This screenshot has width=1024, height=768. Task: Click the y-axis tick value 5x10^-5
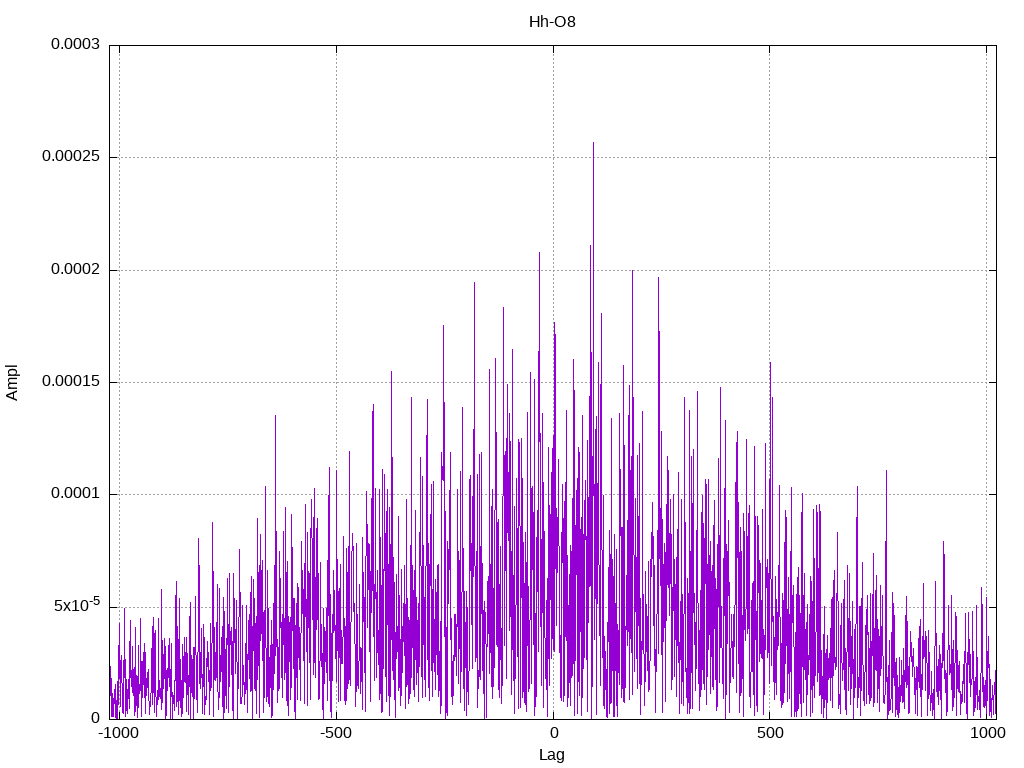77,605
